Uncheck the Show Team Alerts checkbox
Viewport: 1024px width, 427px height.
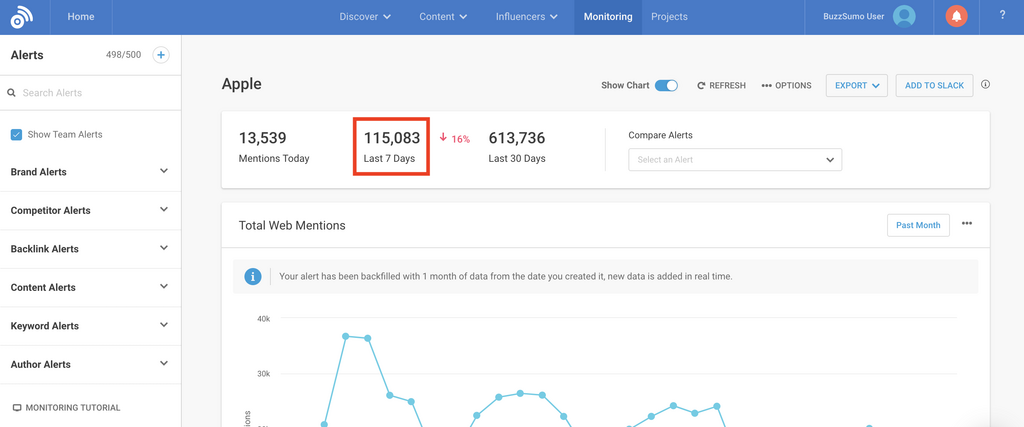(16, 134)
